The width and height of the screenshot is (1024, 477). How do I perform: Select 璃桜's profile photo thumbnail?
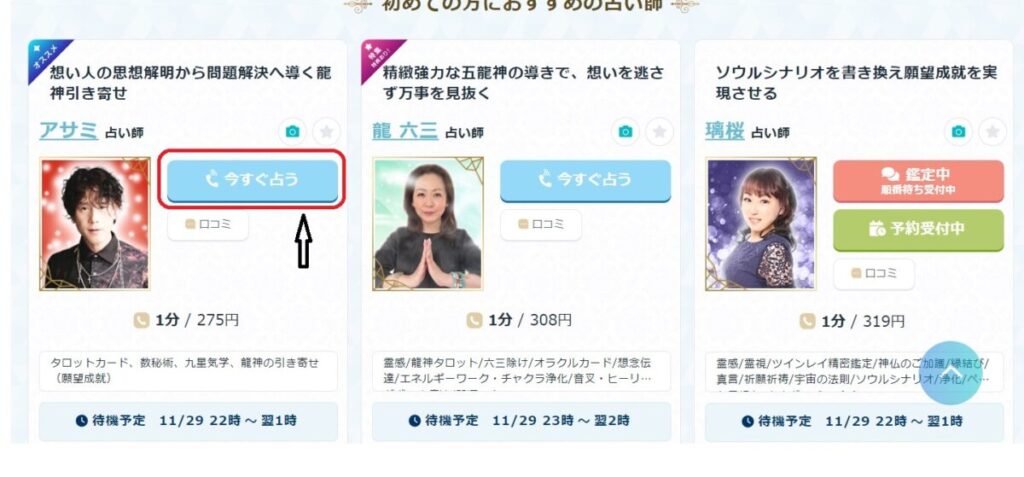pos(761,223)
